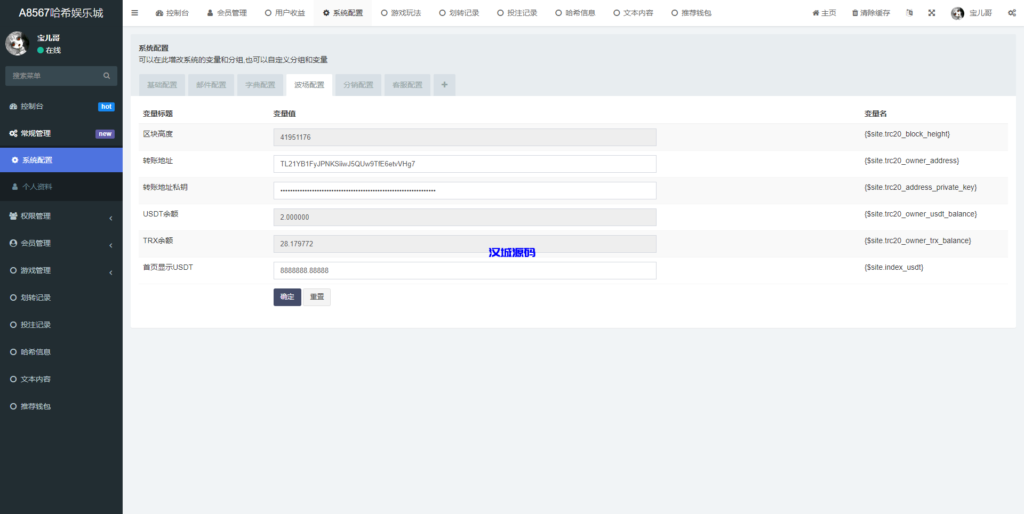Click 清除缓存 clear cache button
Screen dimensions: 1024x514
(x=871, y=12)
